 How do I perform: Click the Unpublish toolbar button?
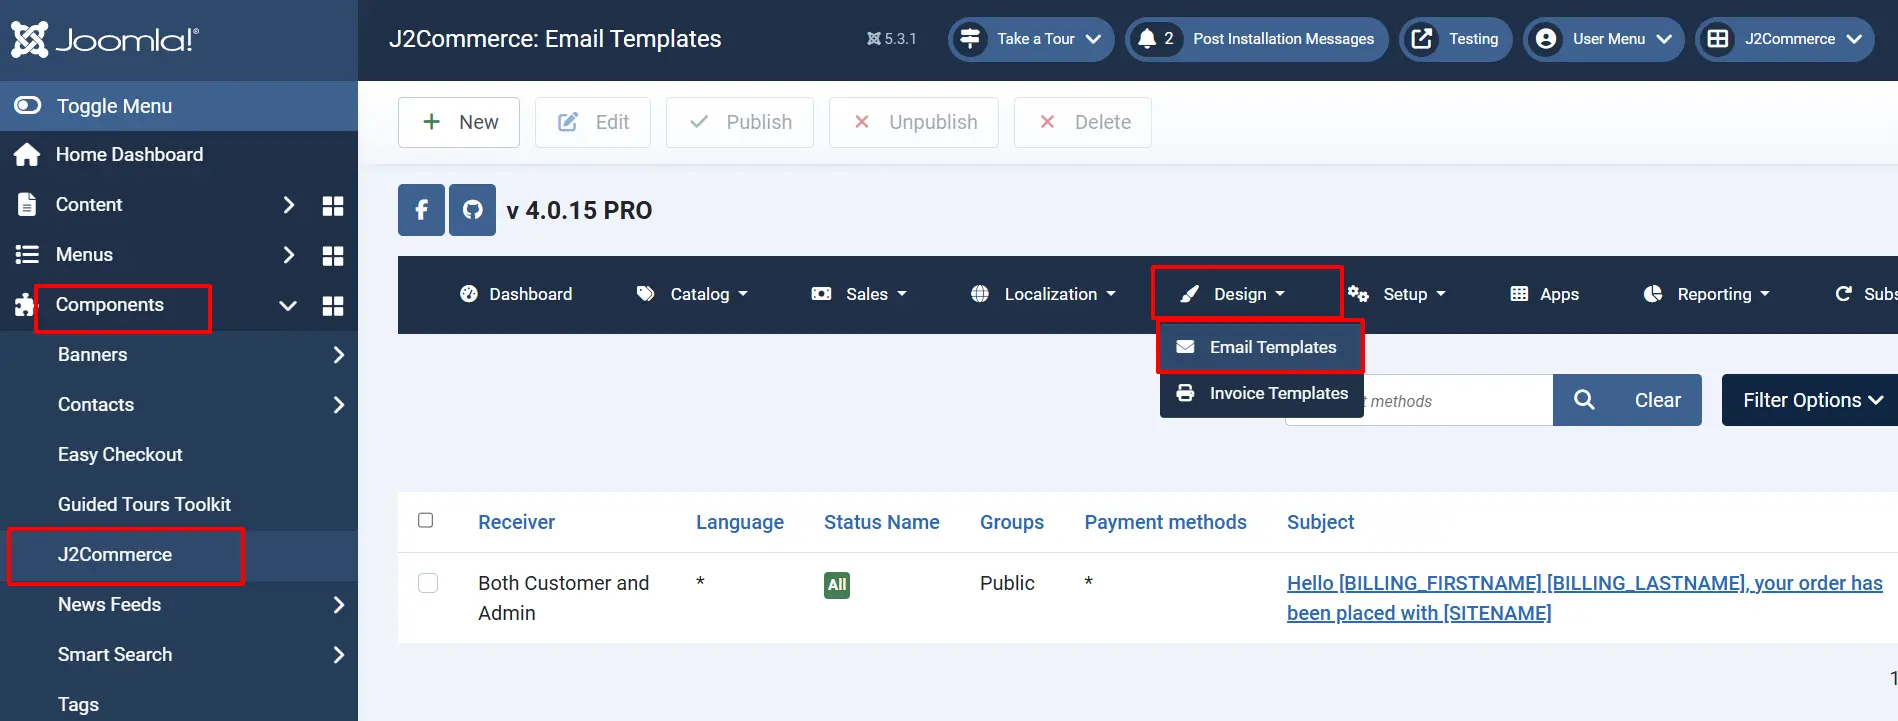[x=914, y=122]
